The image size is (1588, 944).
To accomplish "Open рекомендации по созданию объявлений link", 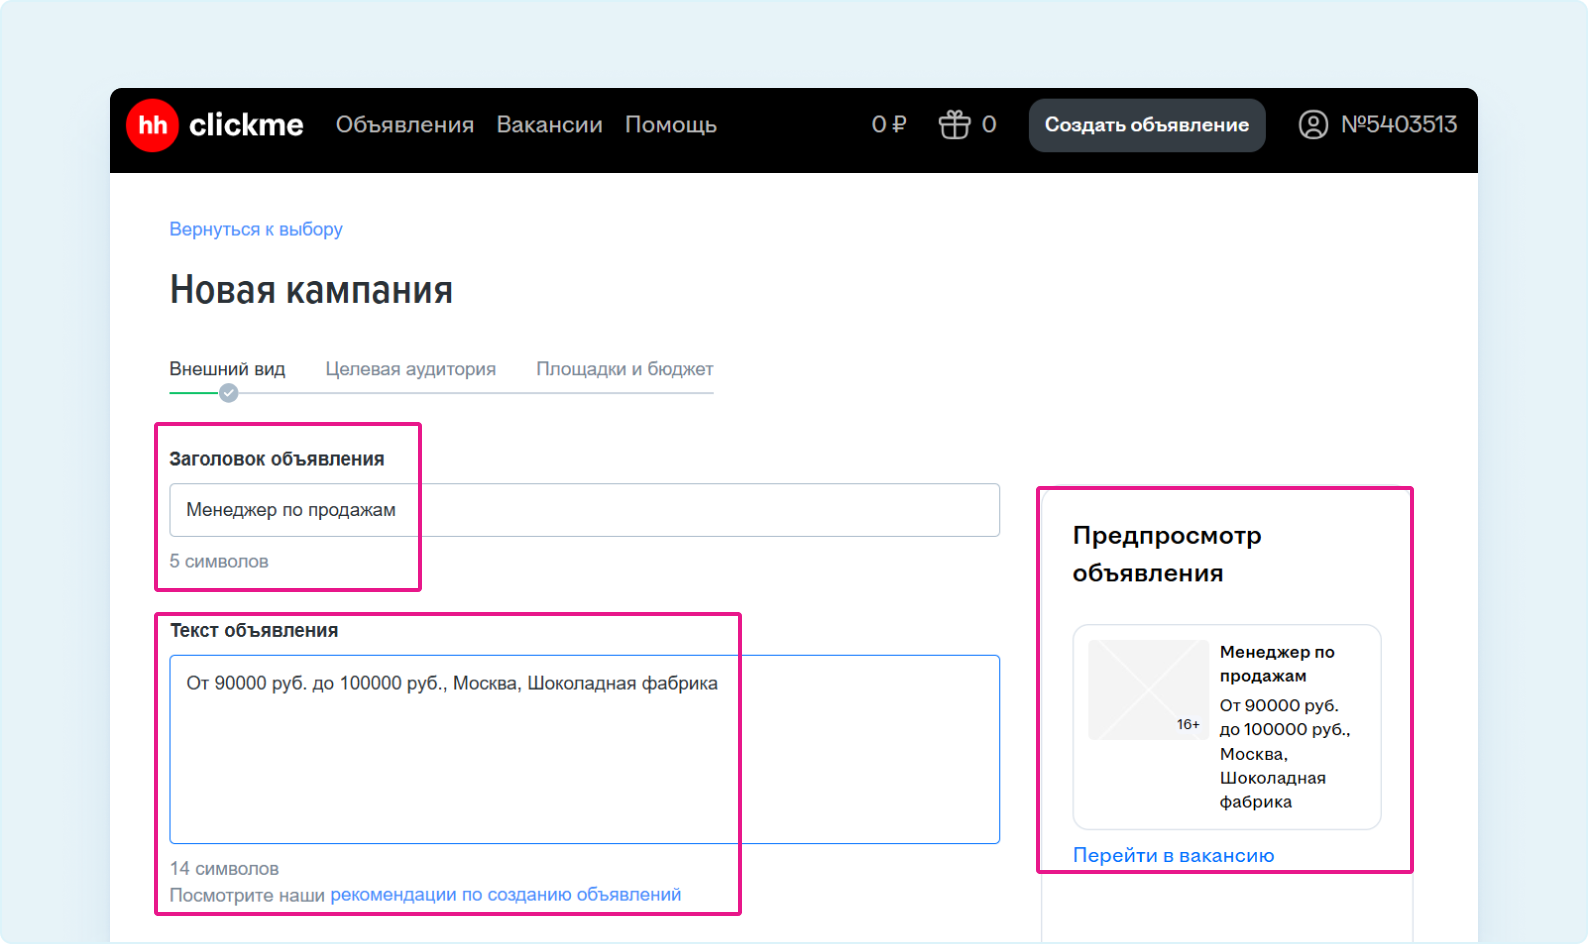I will coord(506,895).
